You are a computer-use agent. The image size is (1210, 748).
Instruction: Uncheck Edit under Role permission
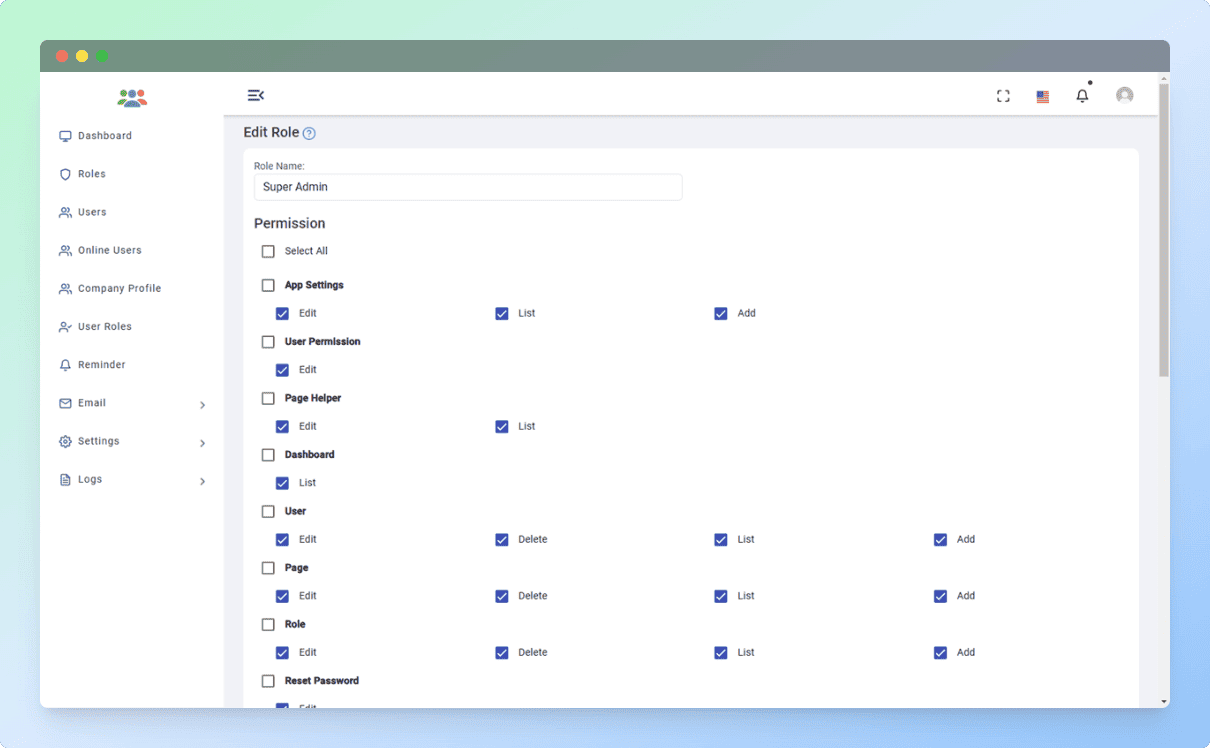282,652
